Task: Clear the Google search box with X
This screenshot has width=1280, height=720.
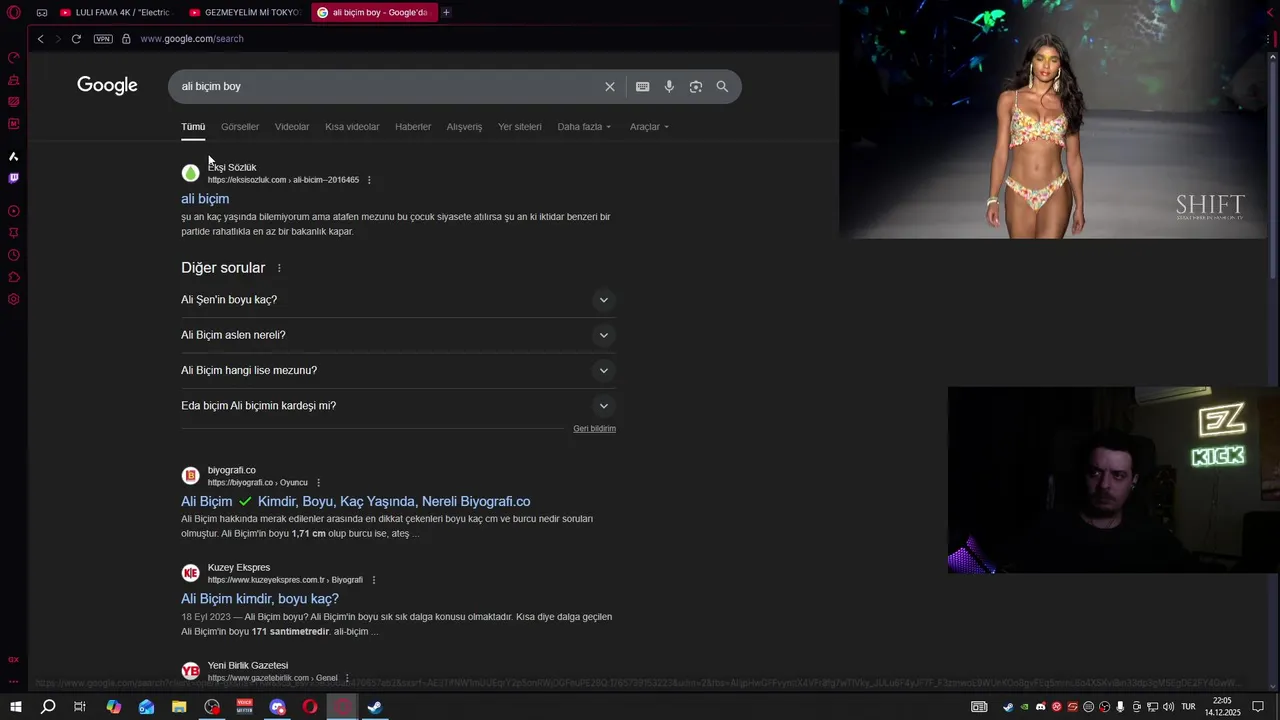Action: pos(610,87)
